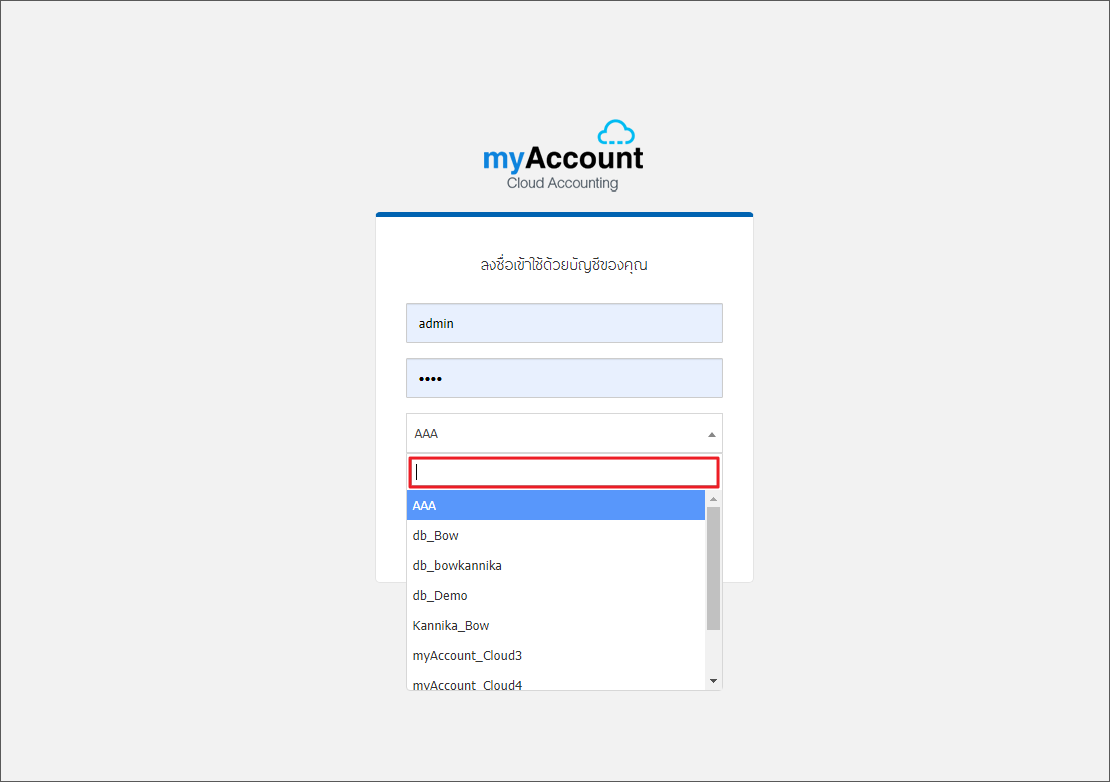Pick db_Demo in the dropdown list
1110x782 pixels.
point(556,596)
